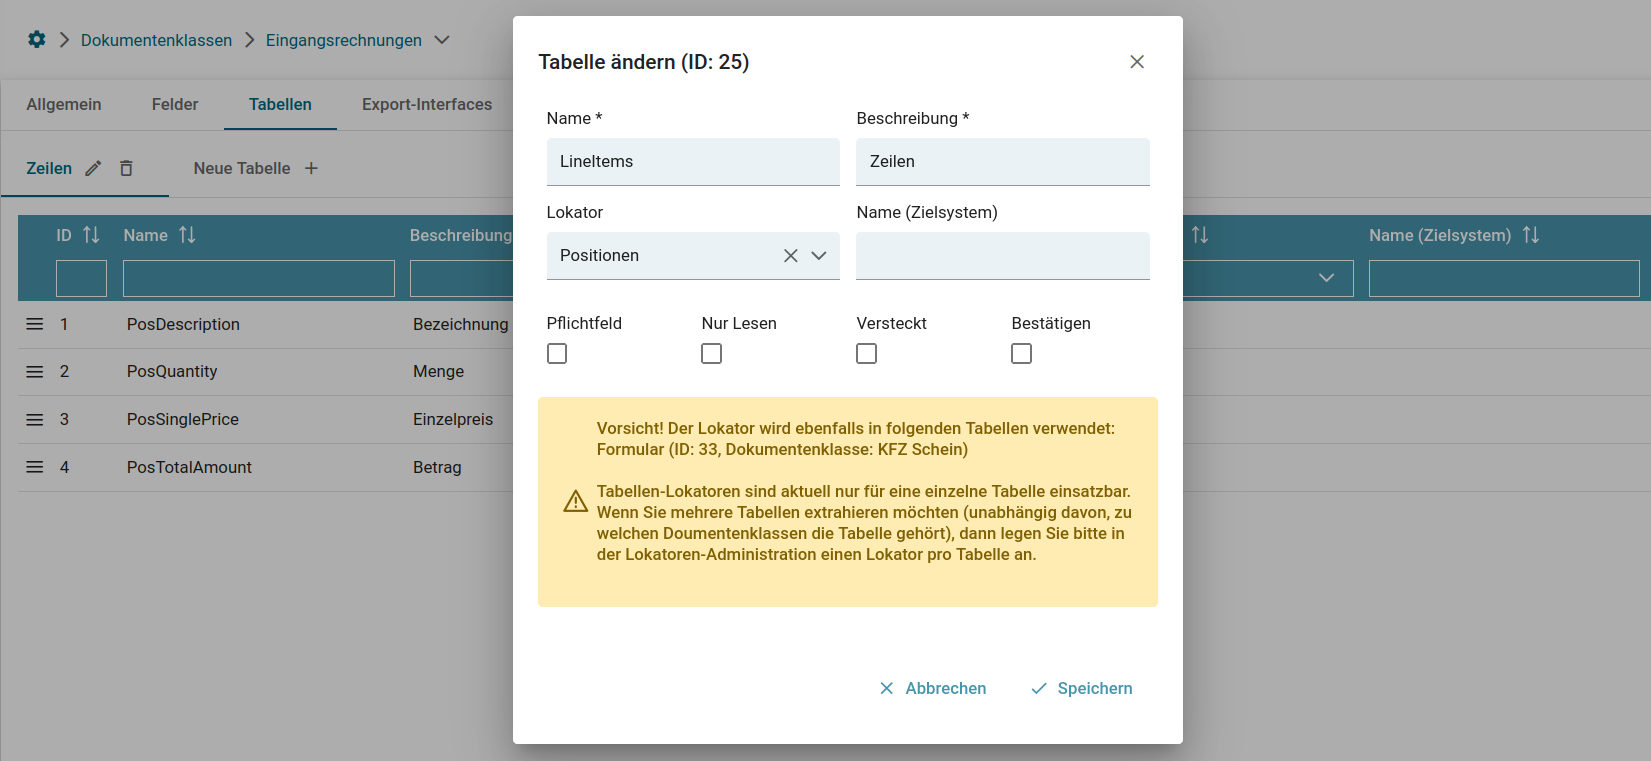
Task: Open the Export-Interfaces tab
Action: click(x=427, y=105)
